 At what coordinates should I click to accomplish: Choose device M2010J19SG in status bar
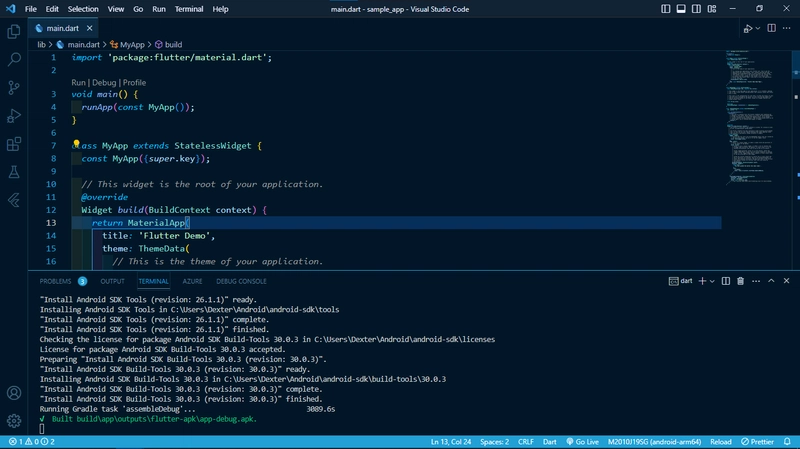pyautogui.click(x=654, y=441)
